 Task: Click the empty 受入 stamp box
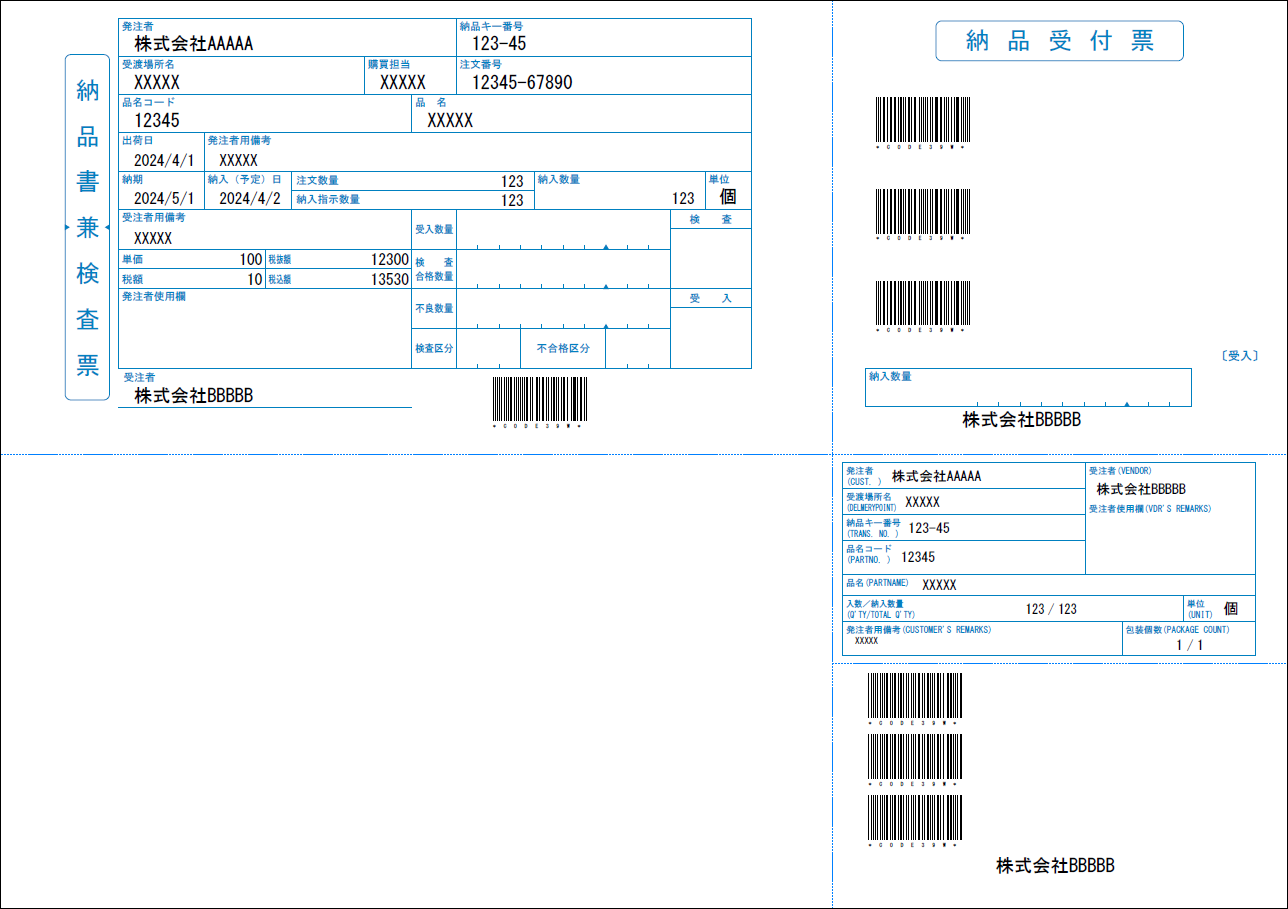(x=710, y=337)
